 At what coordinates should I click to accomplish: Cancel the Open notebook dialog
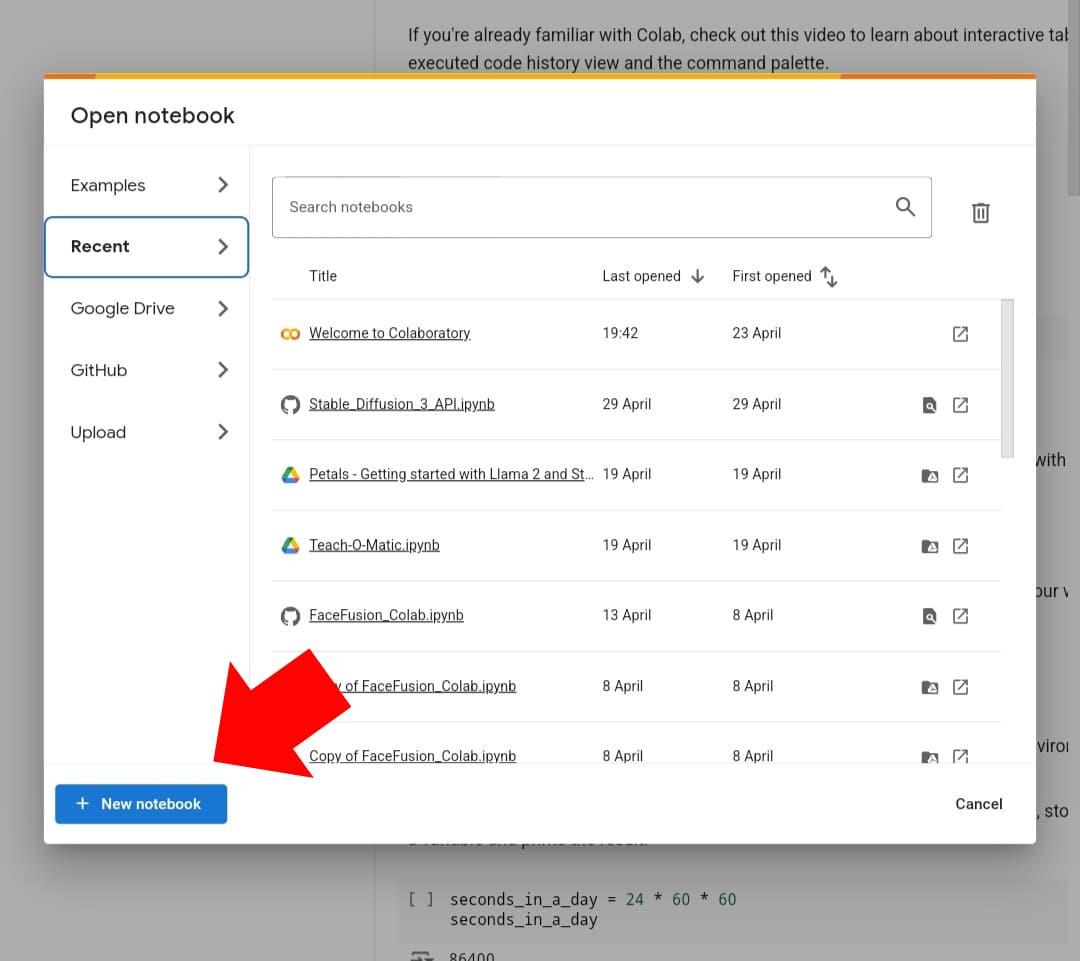(x=978, y=804)
